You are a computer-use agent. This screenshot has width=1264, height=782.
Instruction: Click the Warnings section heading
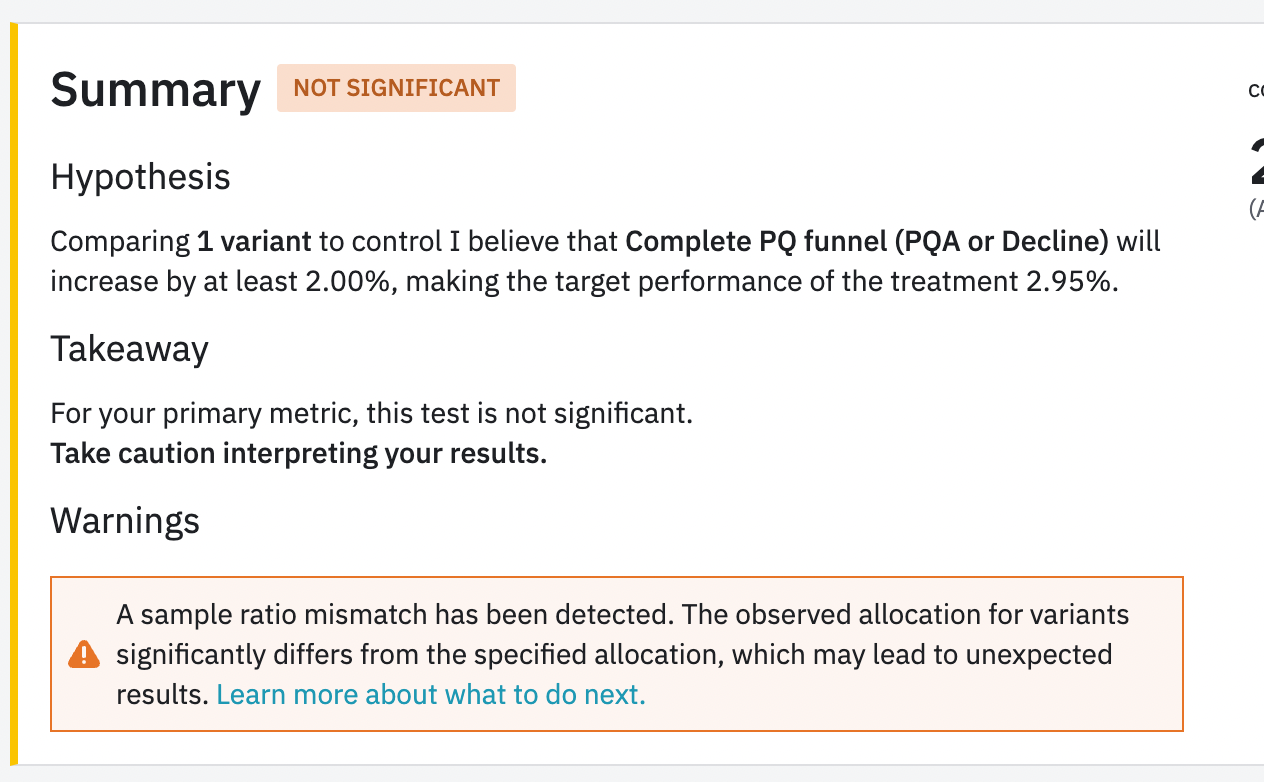125,521
